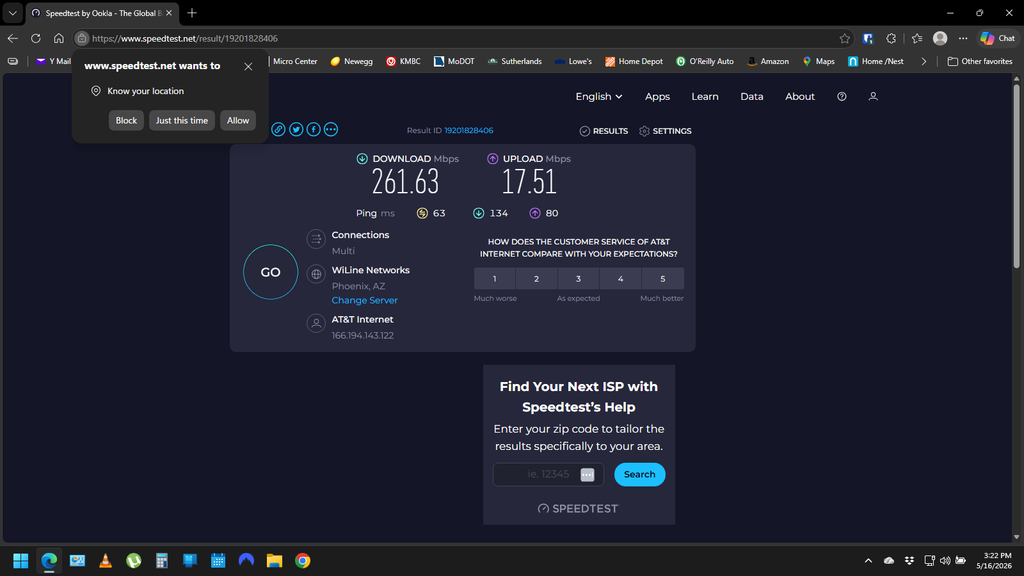Choose Just this time for location
The width and height of the screenshot is (1024, 576).
pyautogui.click(x=182, y=120)
